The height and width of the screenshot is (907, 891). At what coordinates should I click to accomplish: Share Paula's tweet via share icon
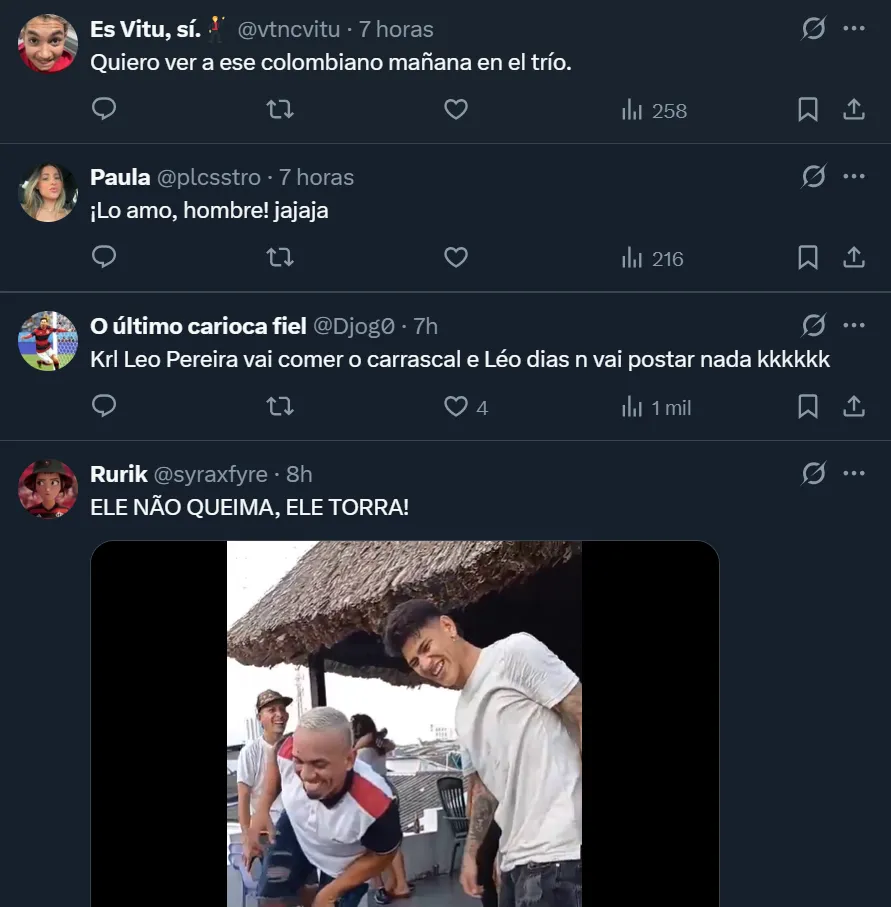point(854,258)
